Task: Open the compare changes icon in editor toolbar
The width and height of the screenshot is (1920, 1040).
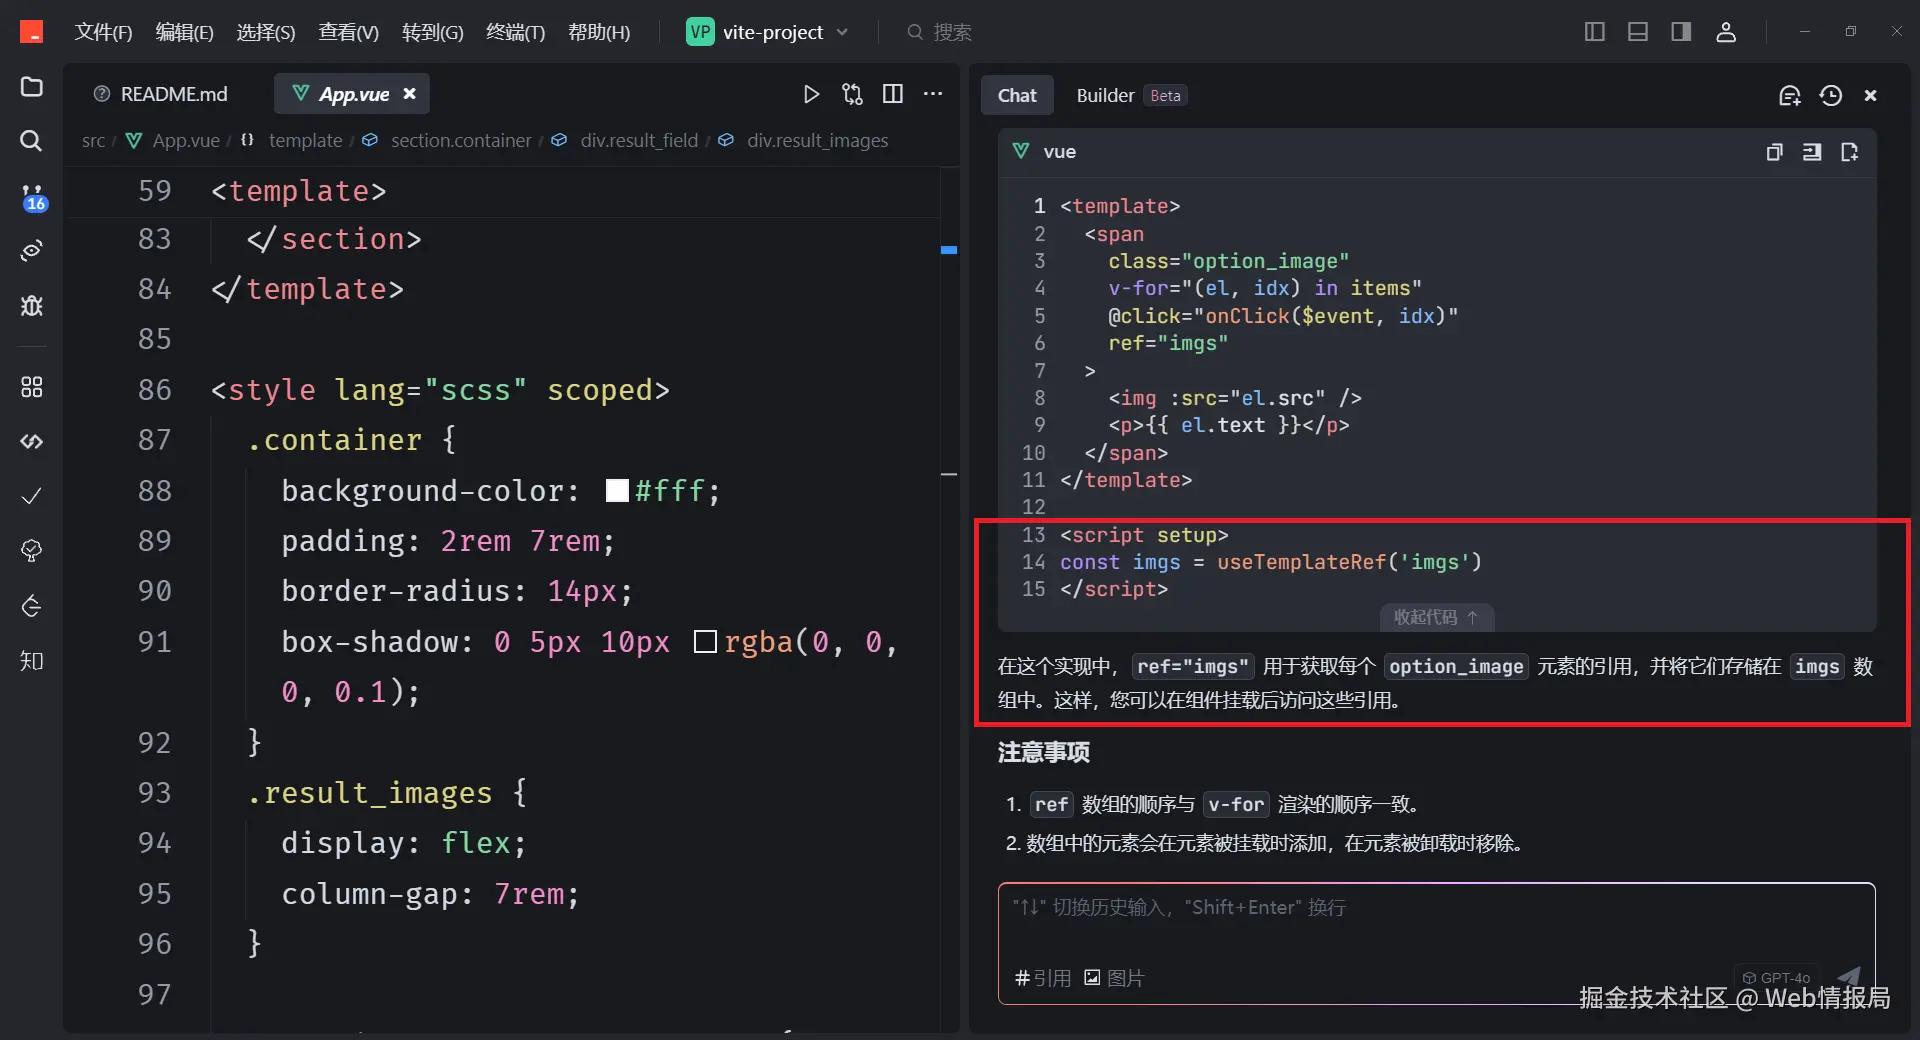Action: pos(852,94)
